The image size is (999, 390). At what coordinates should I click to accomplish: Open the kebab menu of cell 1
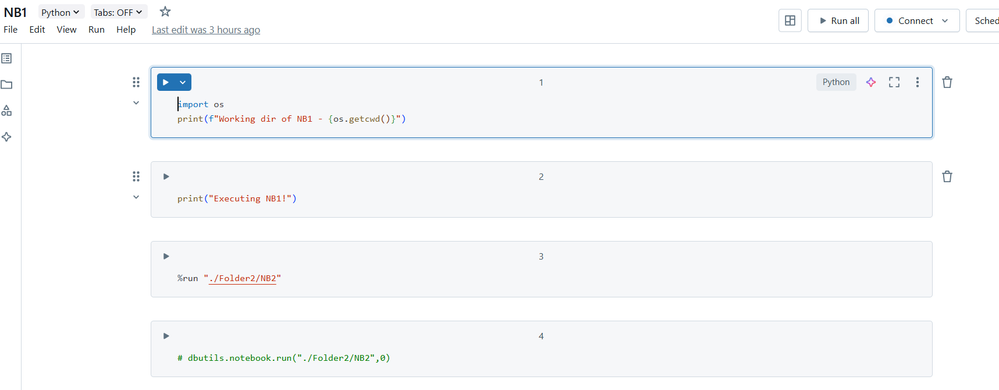(x=917, y=82)
